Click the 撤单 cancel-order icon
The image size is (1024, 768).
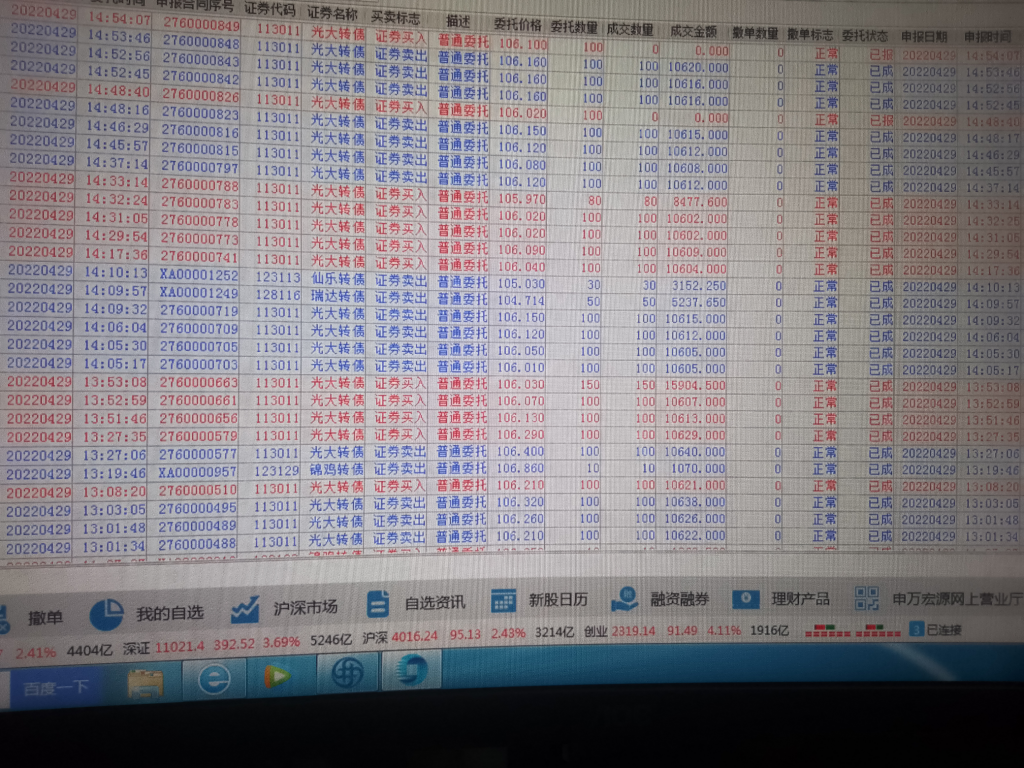point(3,619)
